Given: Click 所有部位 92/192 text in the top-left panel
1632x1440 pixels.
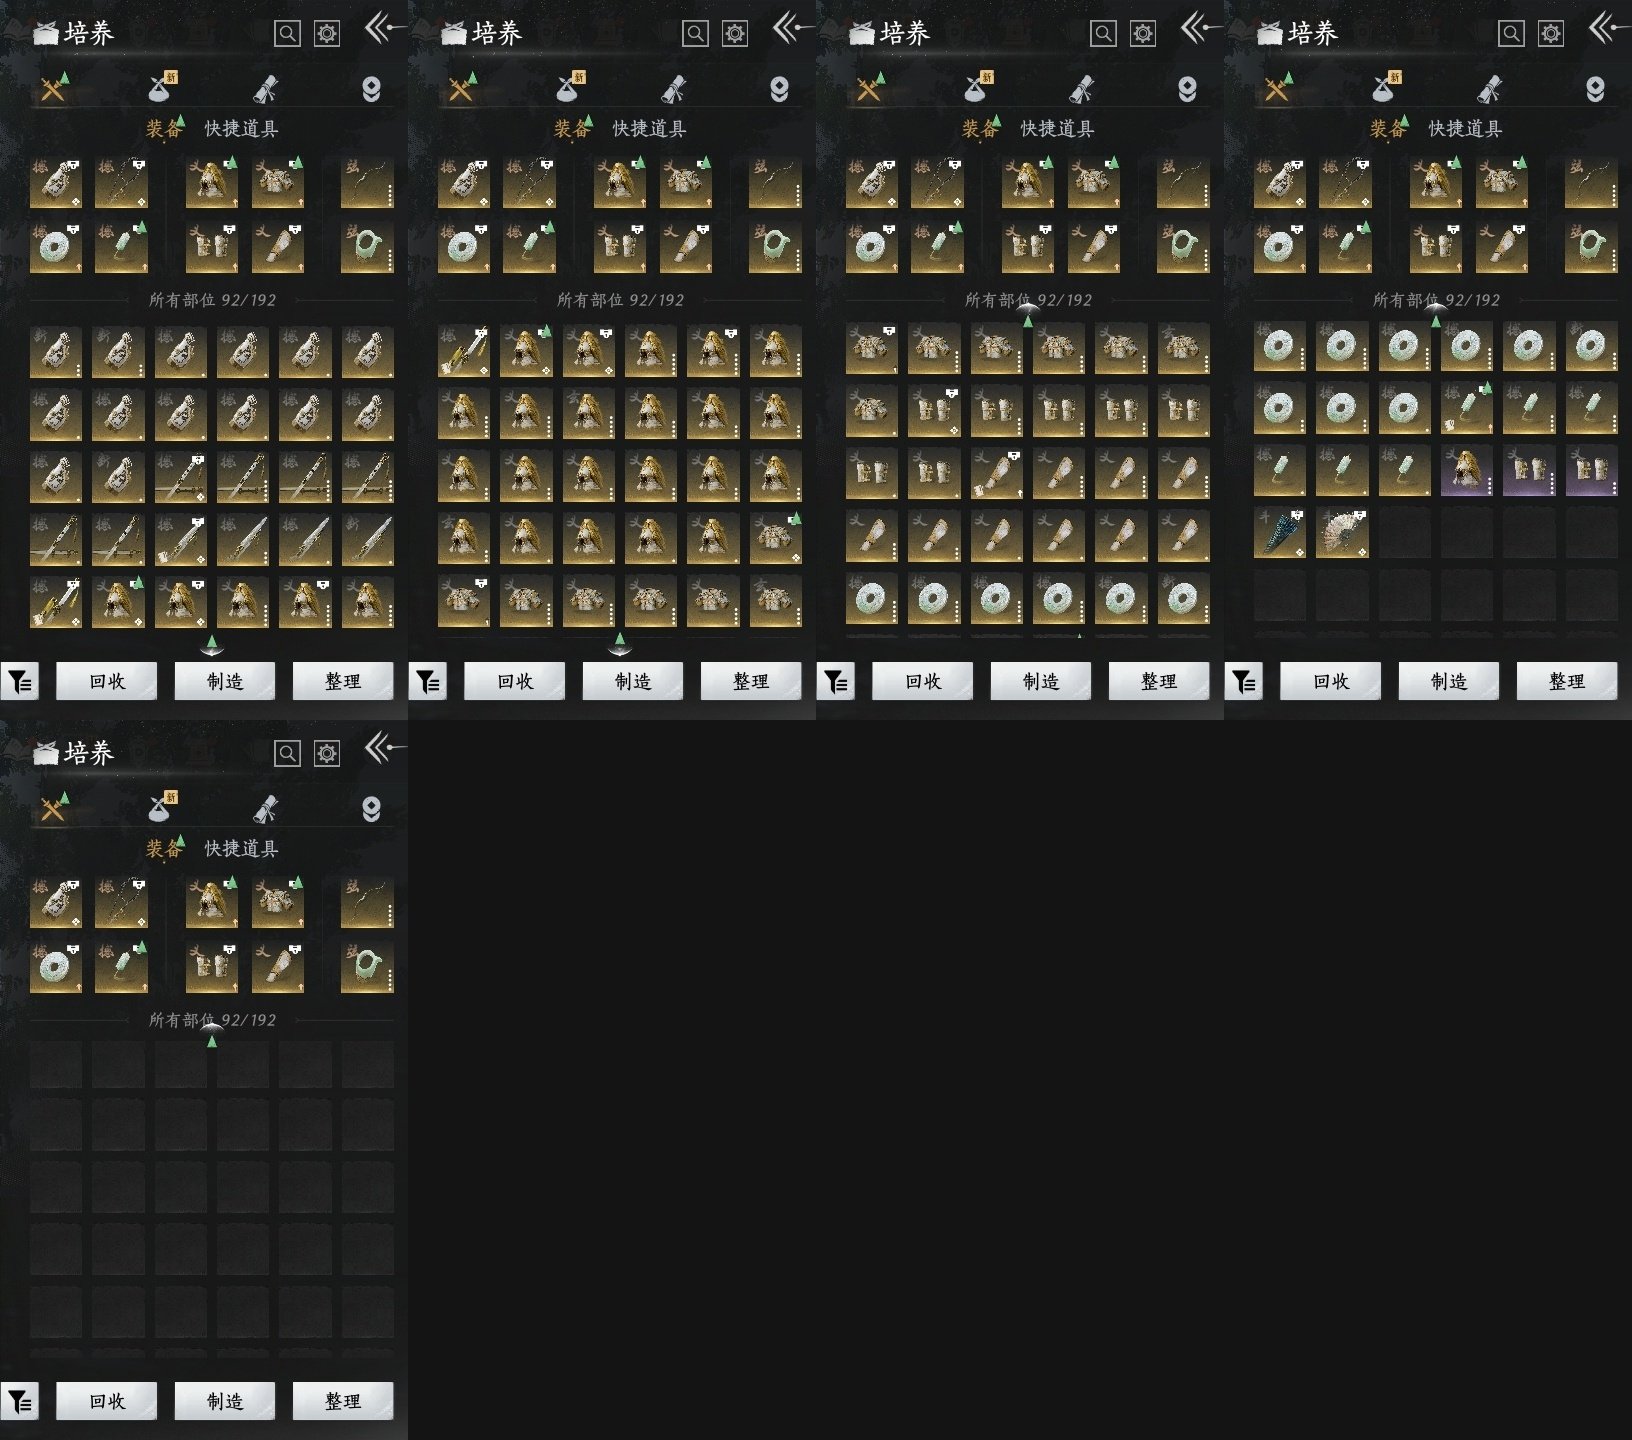Looking at the screenshot, I should 212,300.
